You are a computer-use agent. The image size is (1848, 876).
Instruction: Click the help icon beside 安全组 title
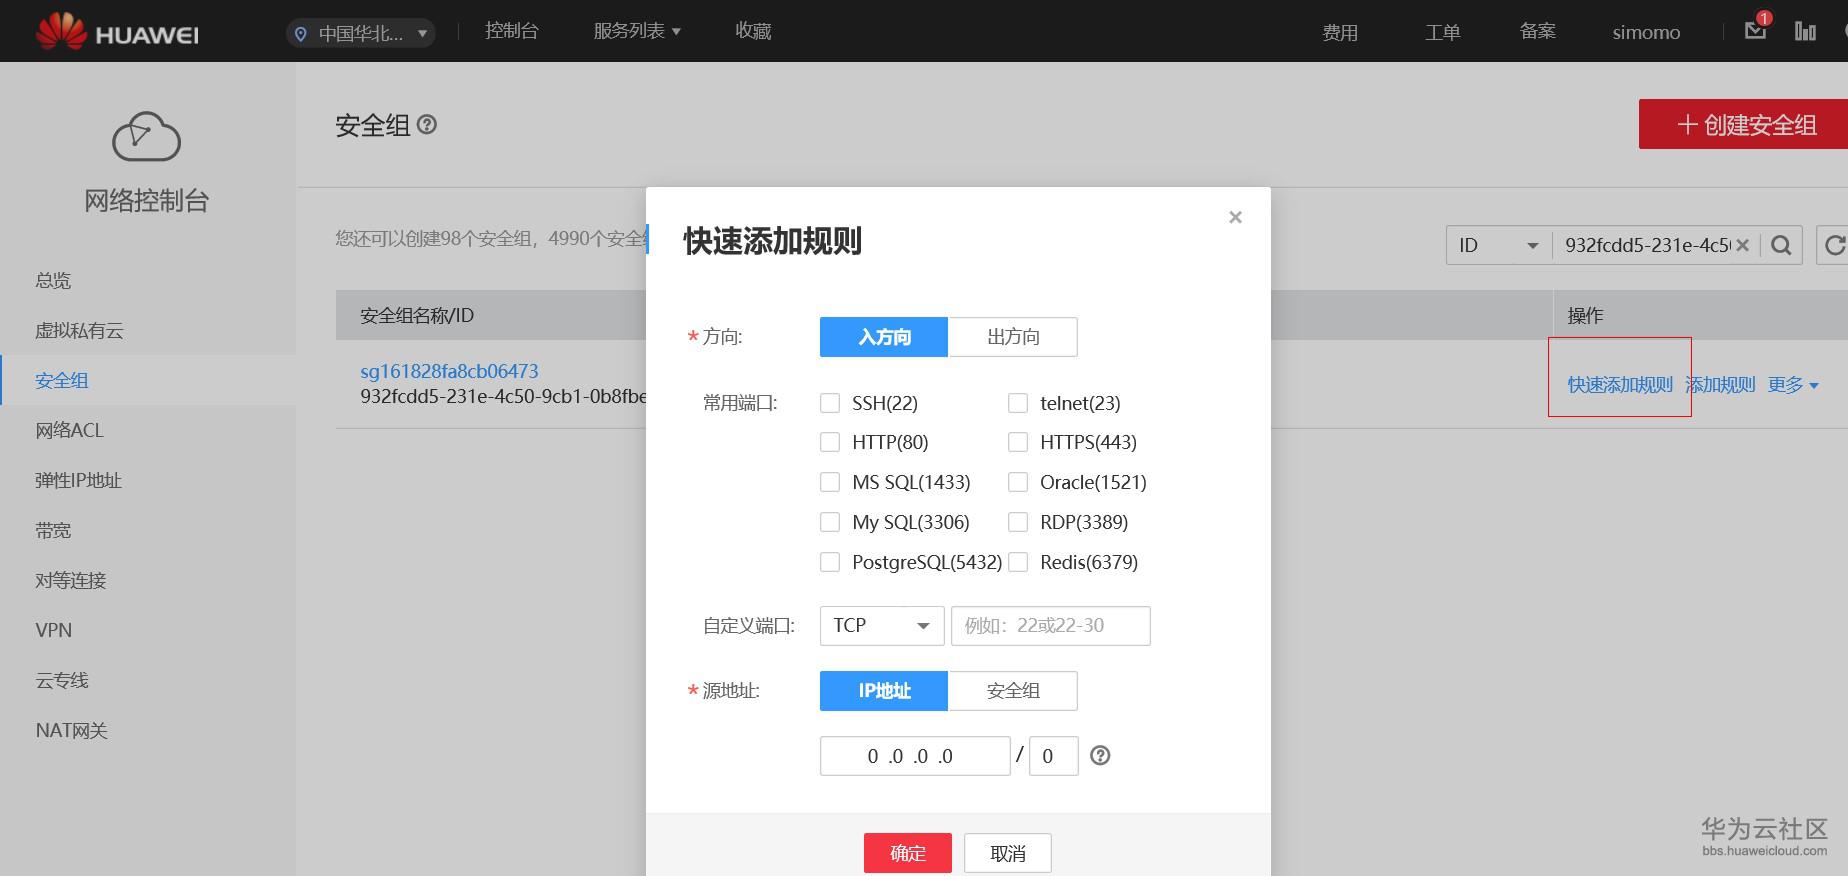click(427, 125)
